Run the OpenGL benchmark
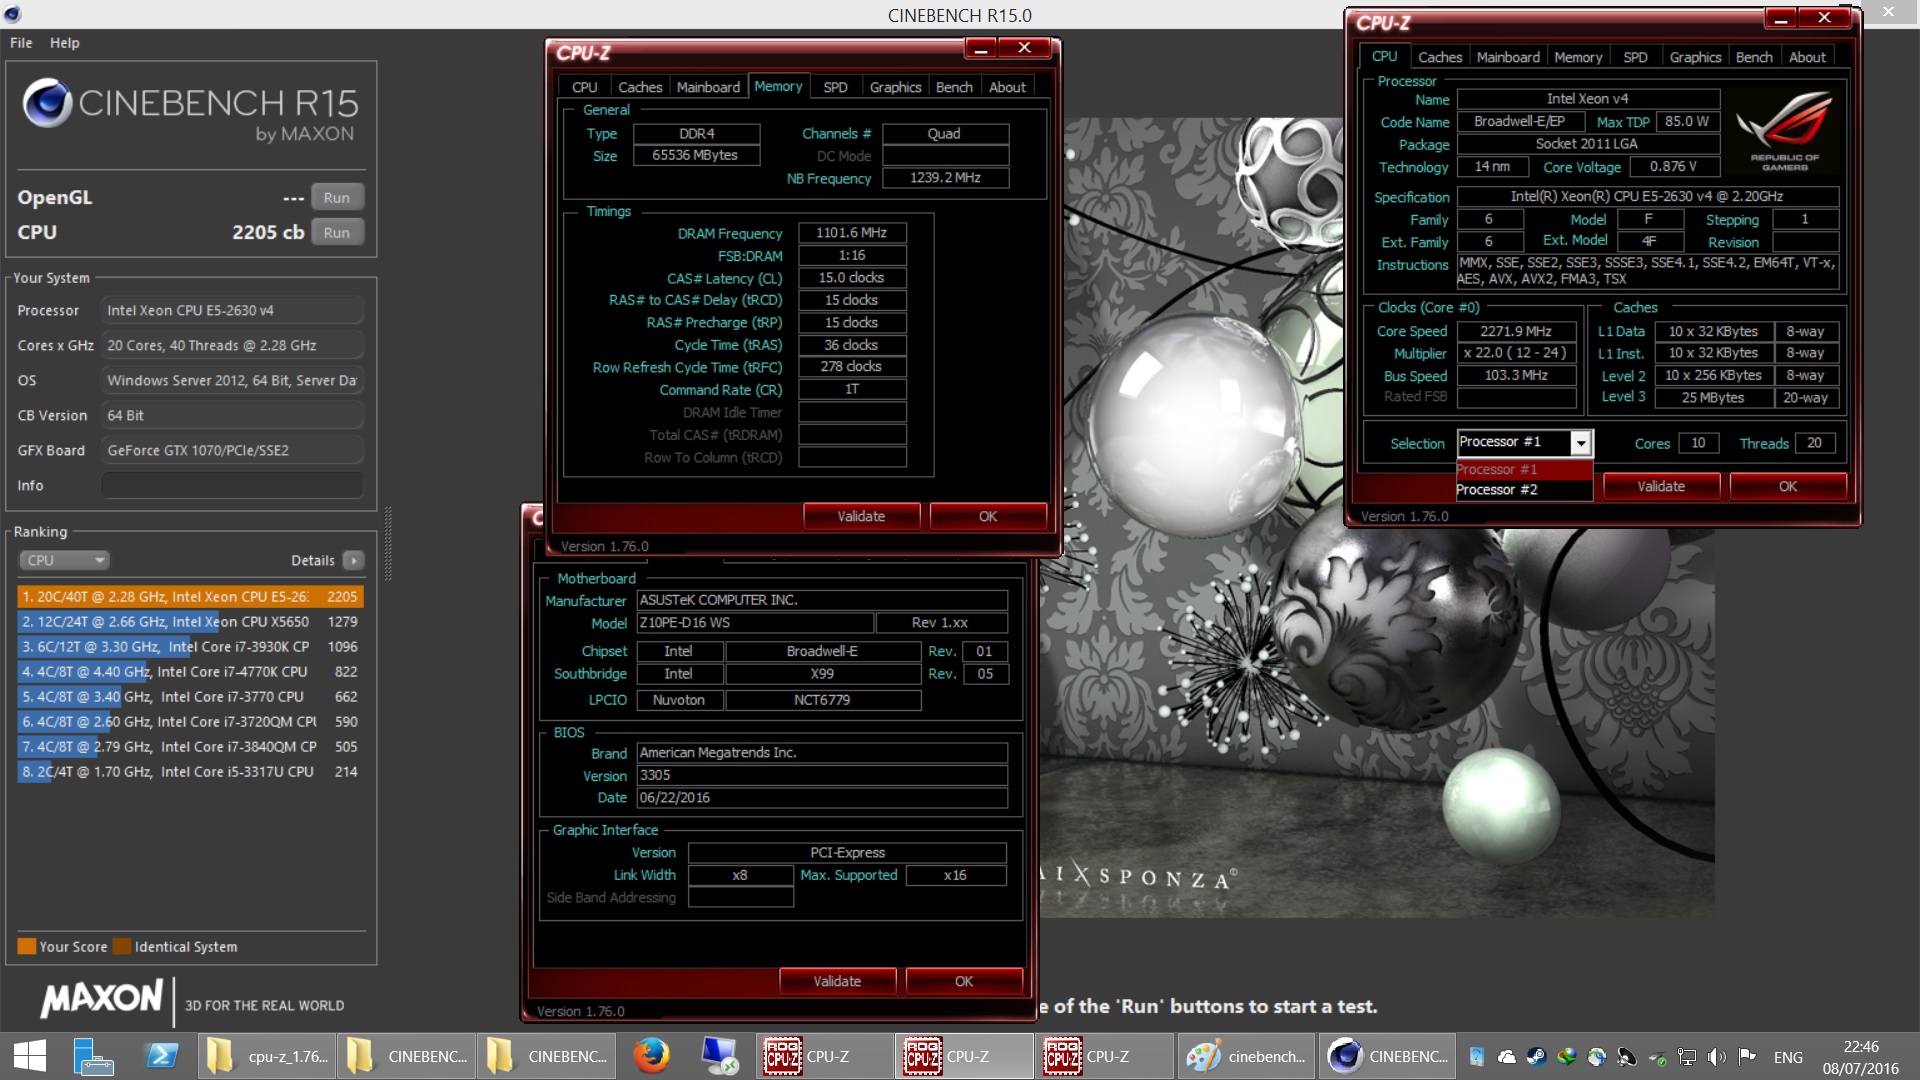This screenshot has width=1920, height=1080. pos(337,198)
